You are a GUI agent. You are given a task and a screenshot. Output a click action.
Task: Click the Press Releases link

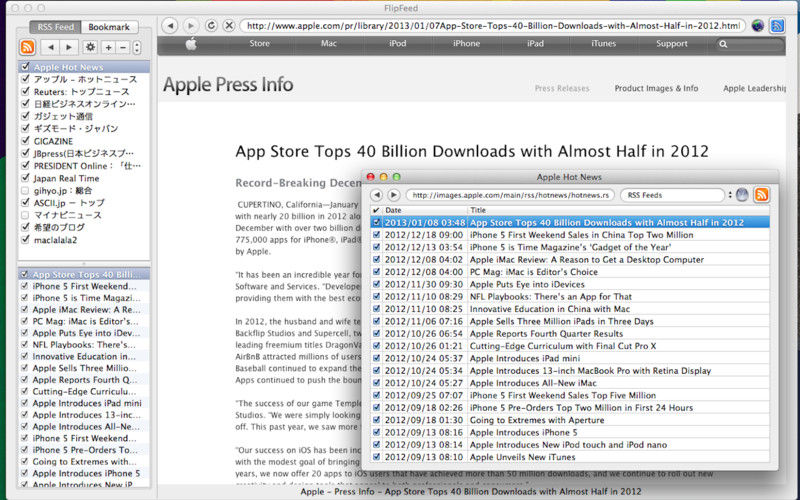(562, 88)
